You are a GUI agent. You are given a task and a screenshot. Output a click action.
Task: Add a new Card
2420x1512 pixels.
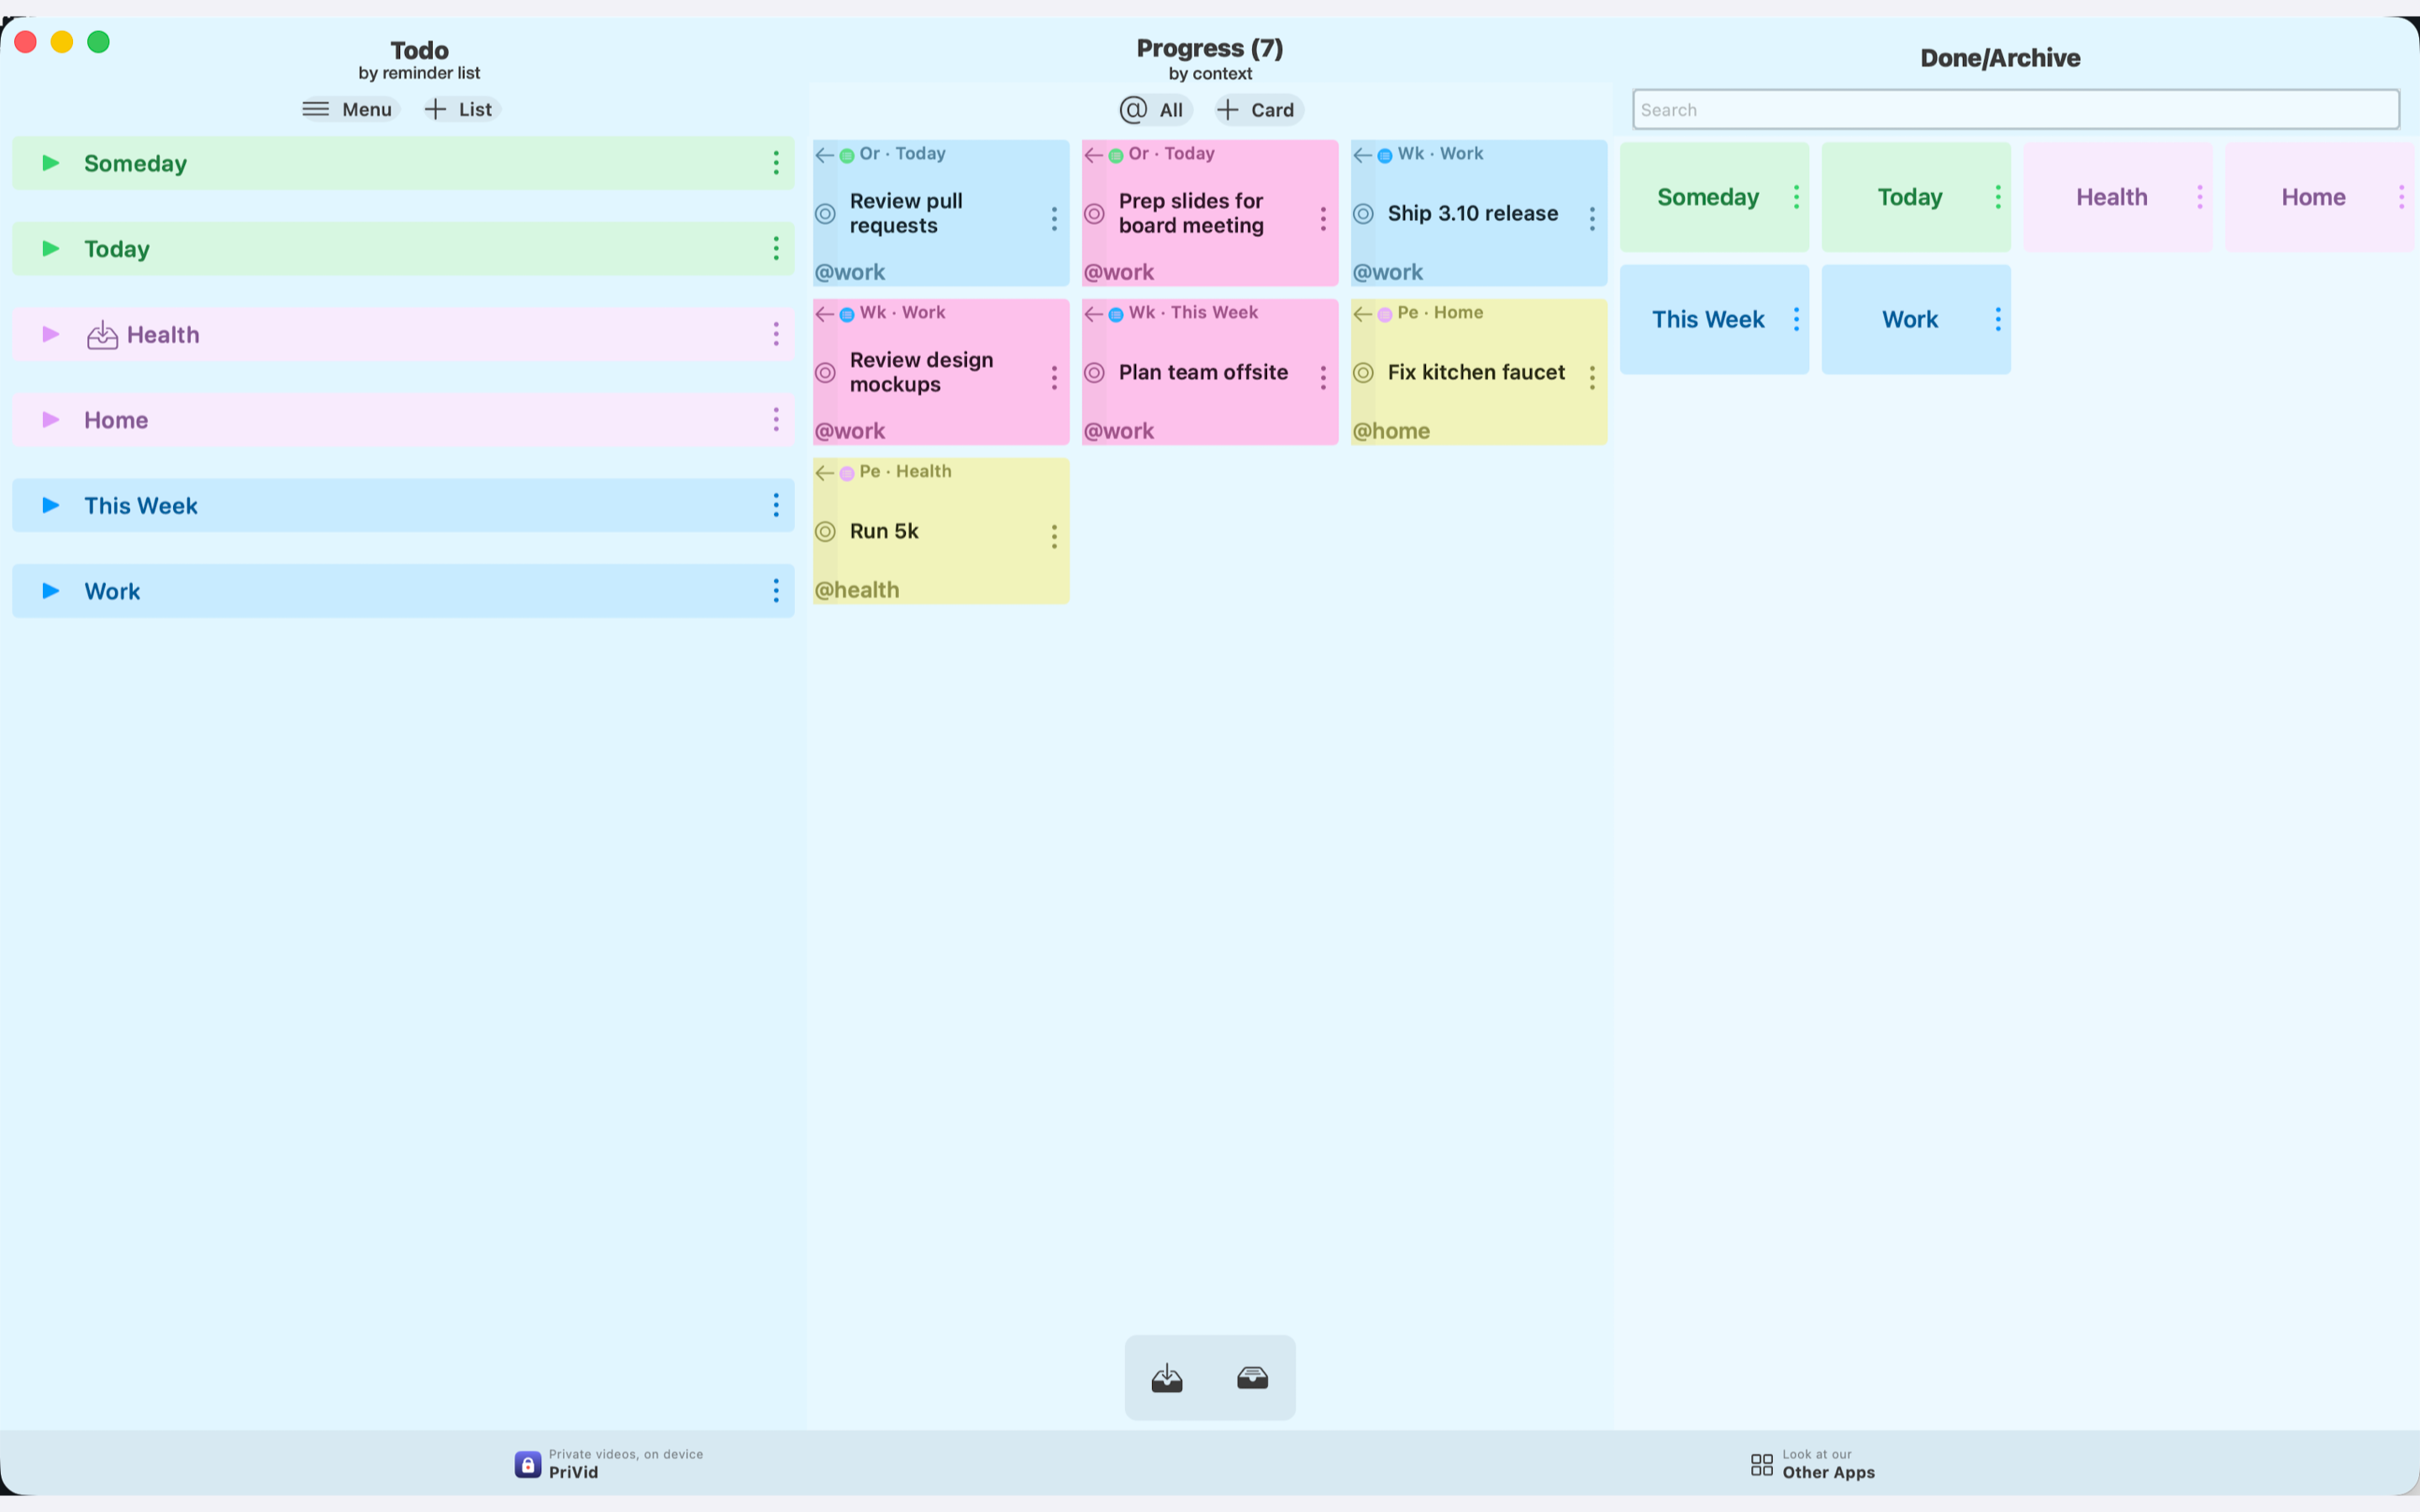click(1258, 110)
